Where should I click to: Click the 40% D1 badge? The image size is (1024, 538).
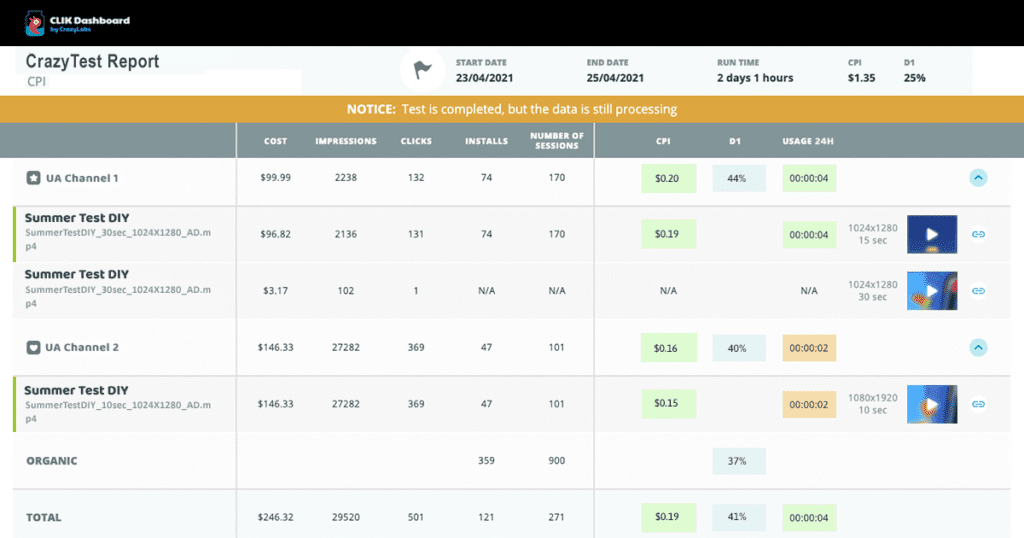(x=739, y=348)
